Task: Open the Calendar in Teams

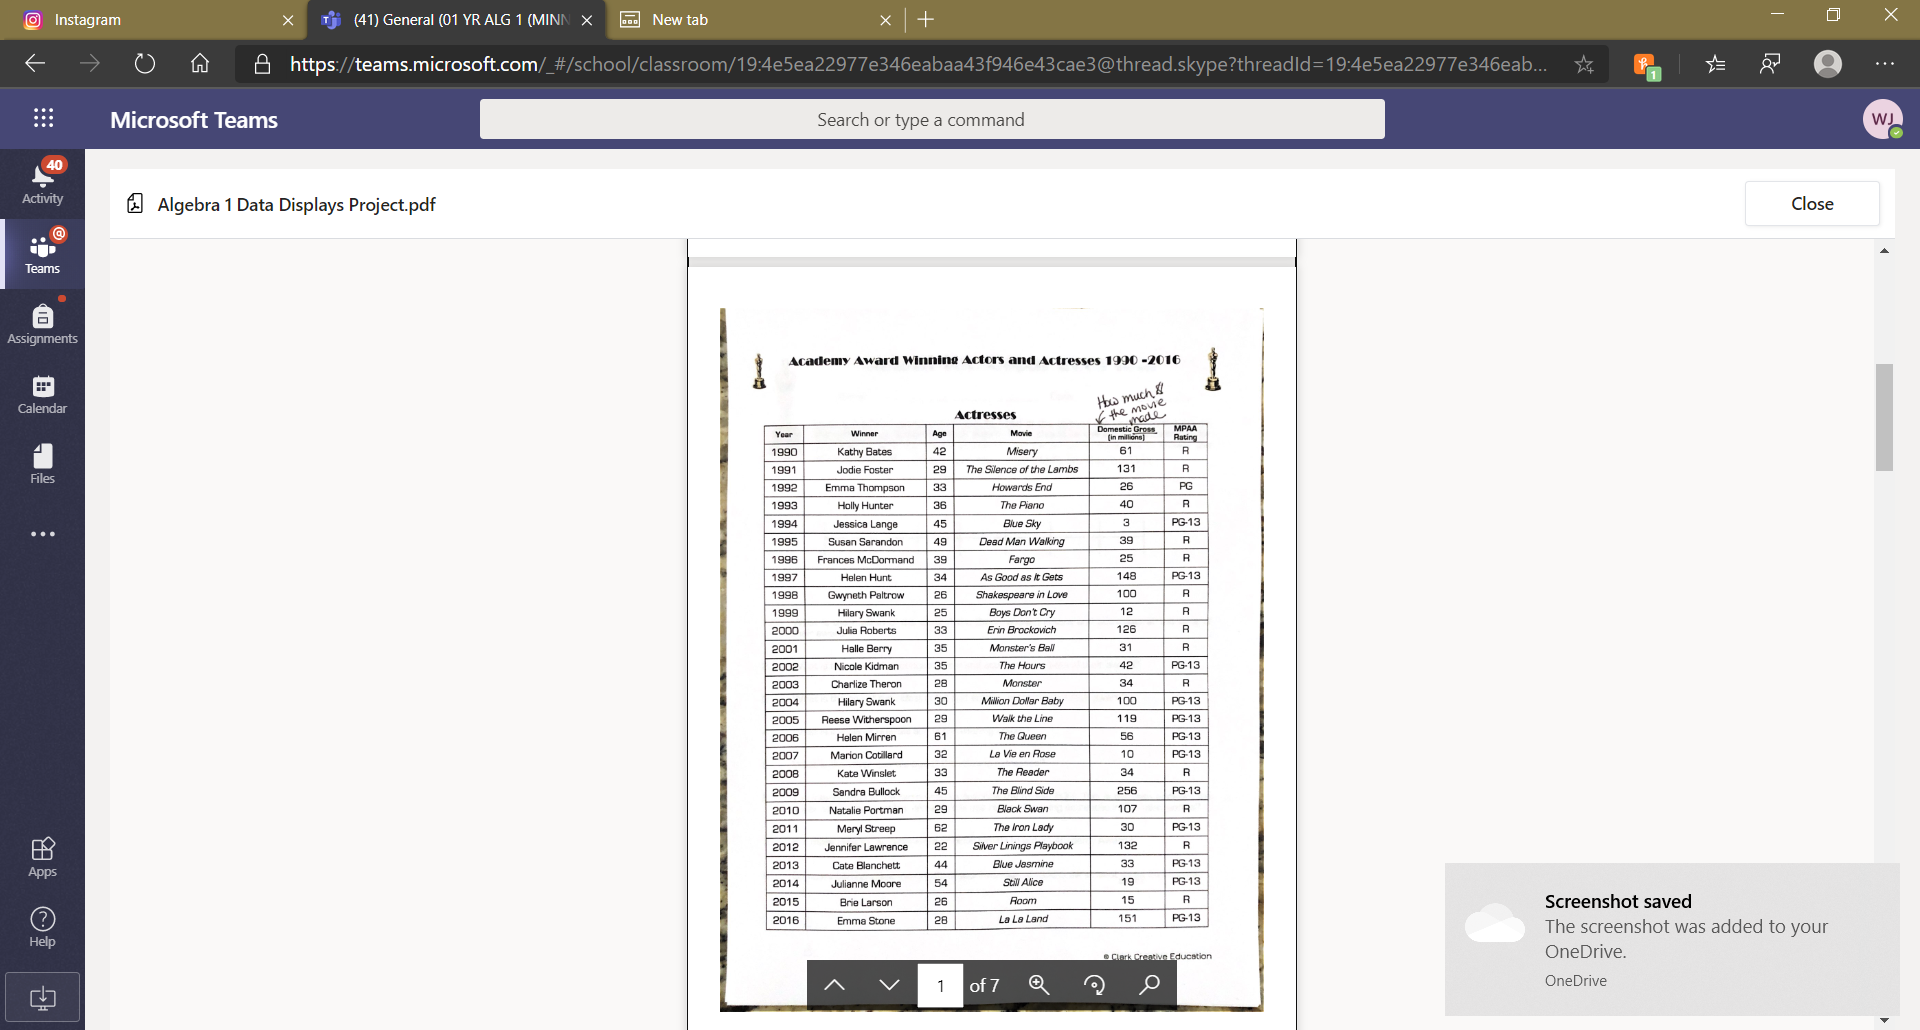Action: (x=42, y=392)
